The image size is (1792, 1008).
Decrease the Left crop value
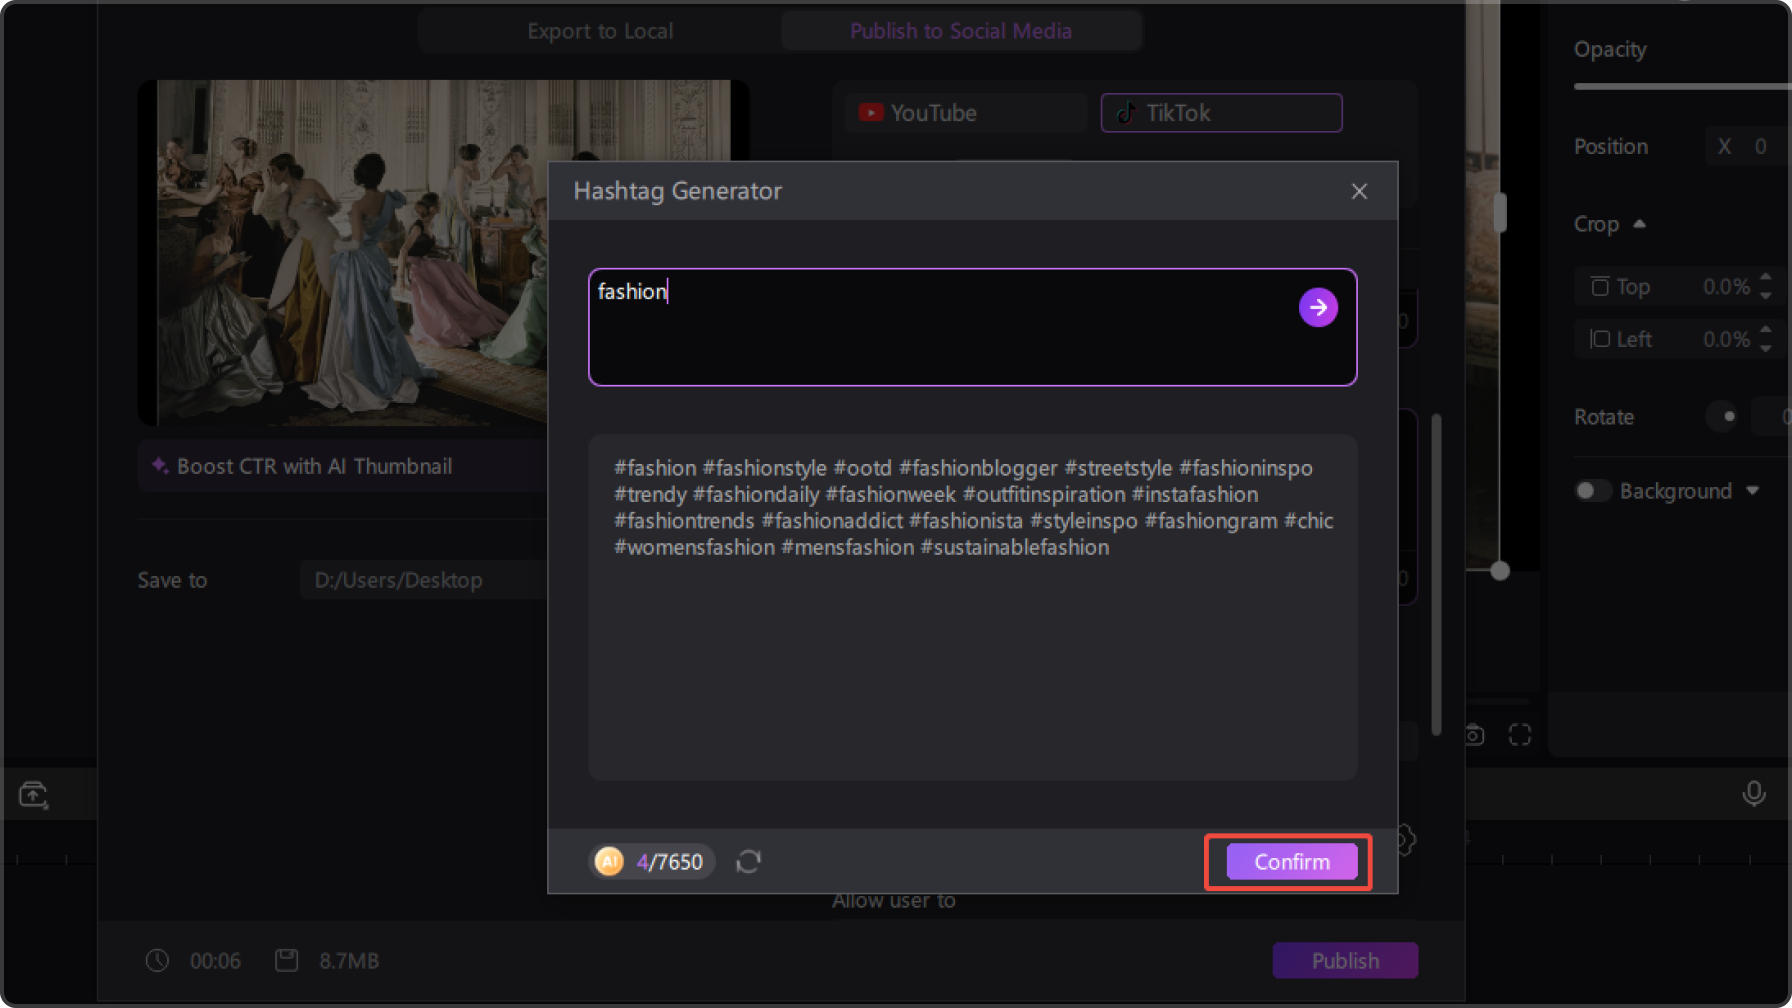(x=1766, y=347)
